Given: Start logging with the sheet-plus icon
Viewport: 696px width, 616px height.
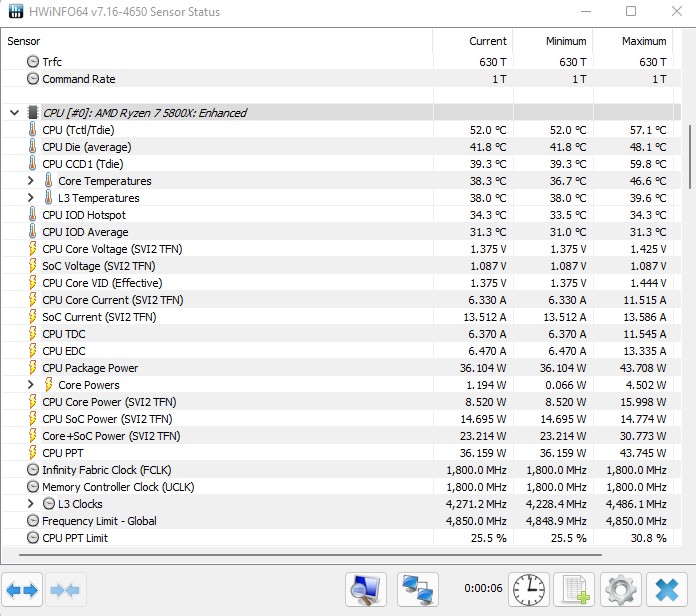Looking at the screenshot, I should click(575, 590).
